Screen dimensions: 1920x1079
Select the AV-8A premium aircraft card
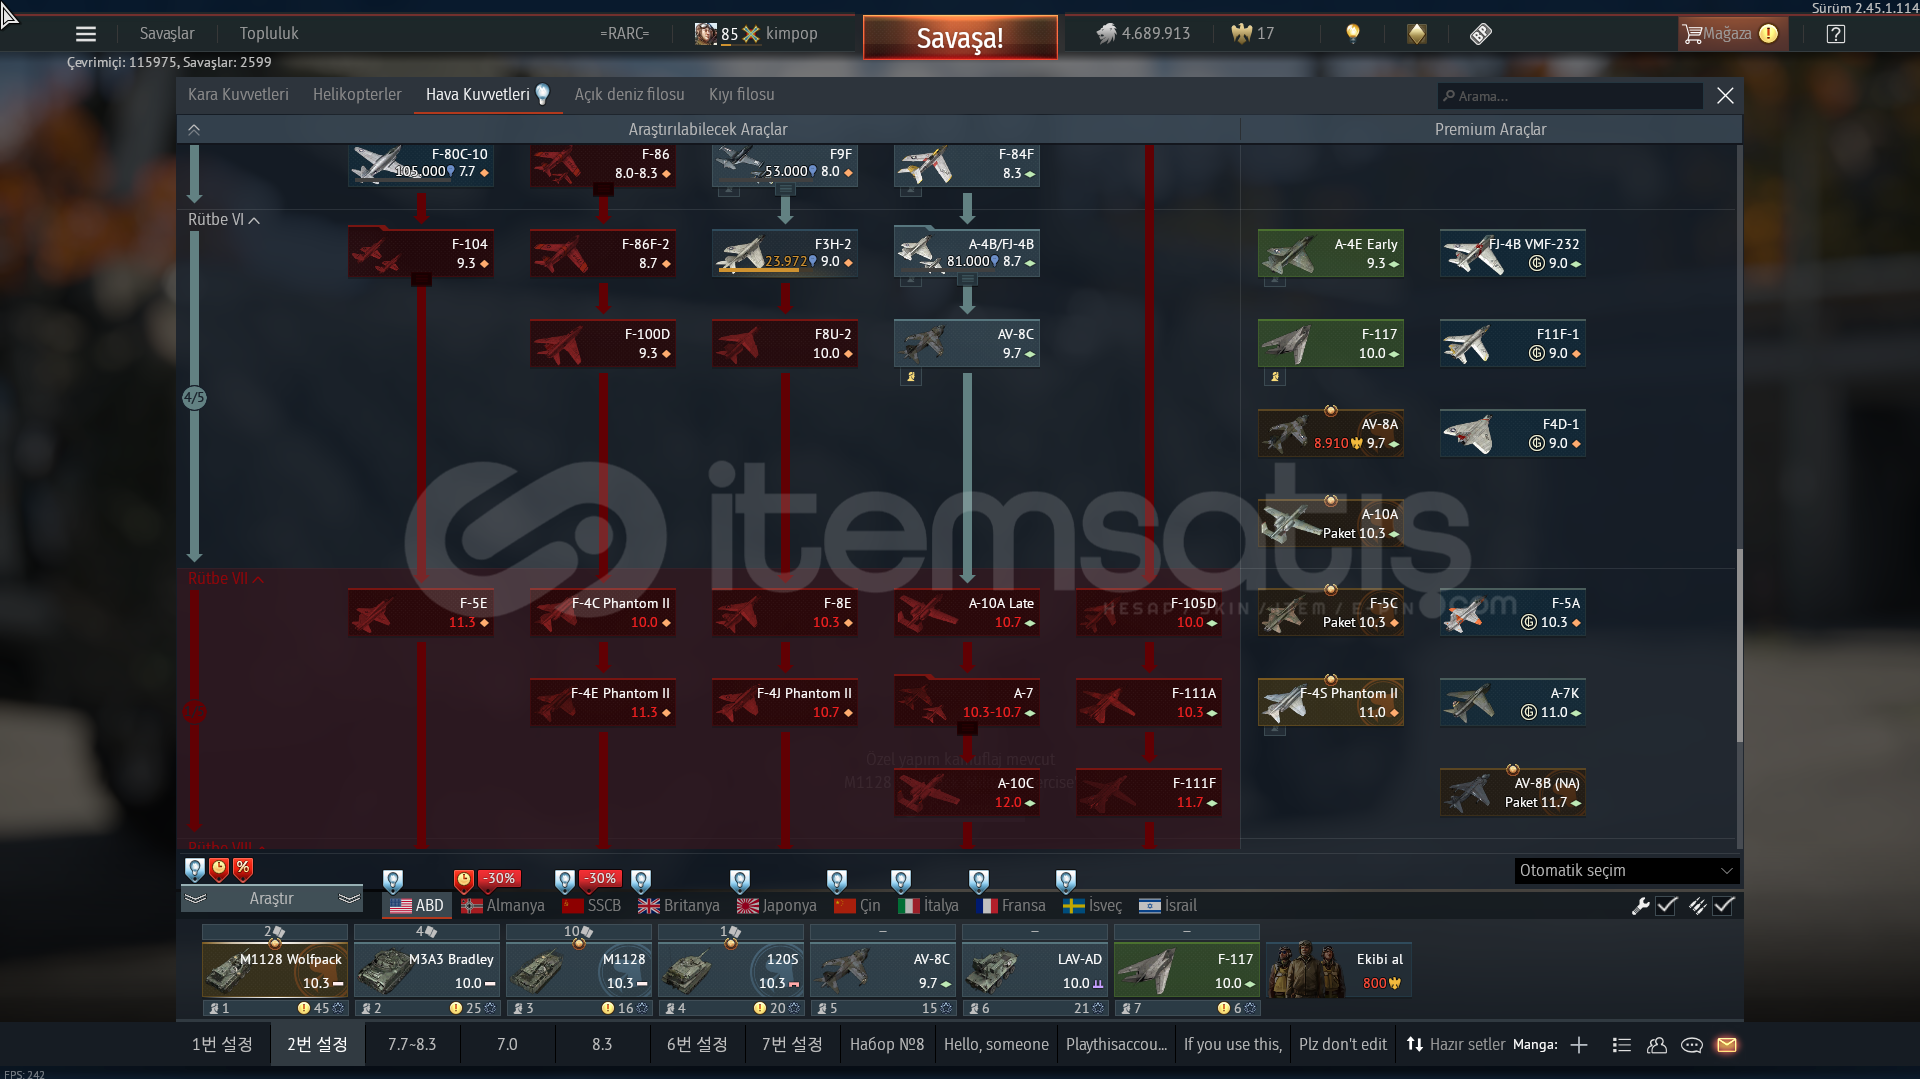pyautogui.click(x=1331, y=433)
